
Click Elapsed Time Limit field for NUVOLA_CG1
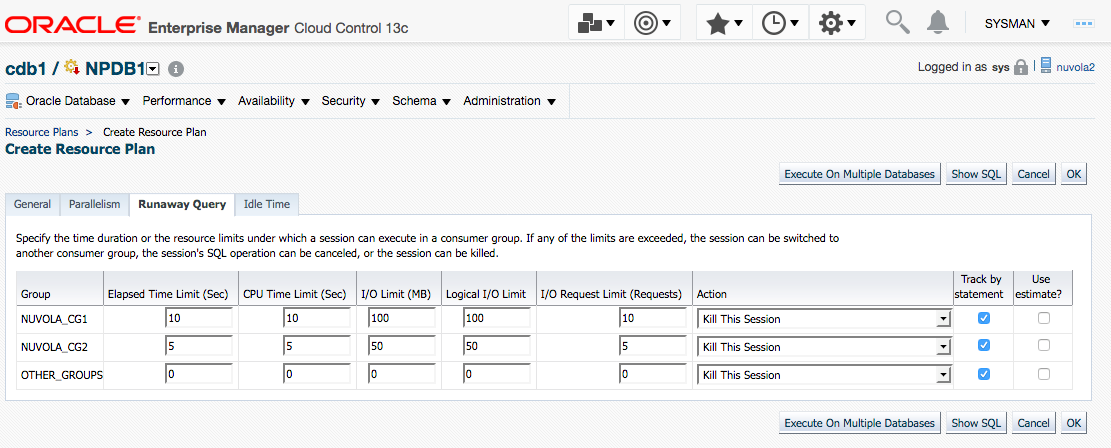[x=198, y=319]
